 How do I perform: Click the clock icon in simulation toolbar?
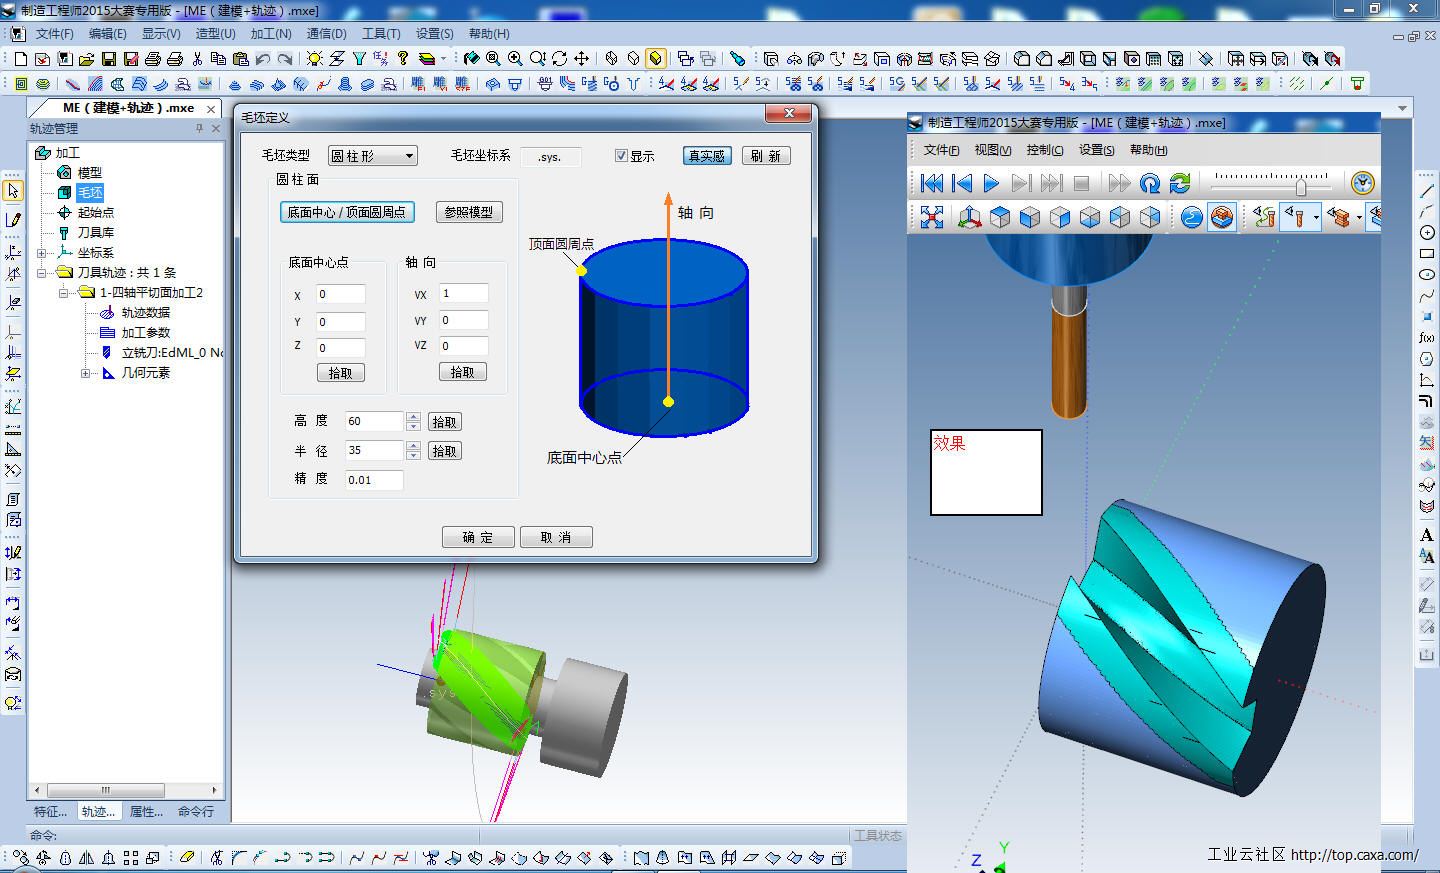point(1362,183)
